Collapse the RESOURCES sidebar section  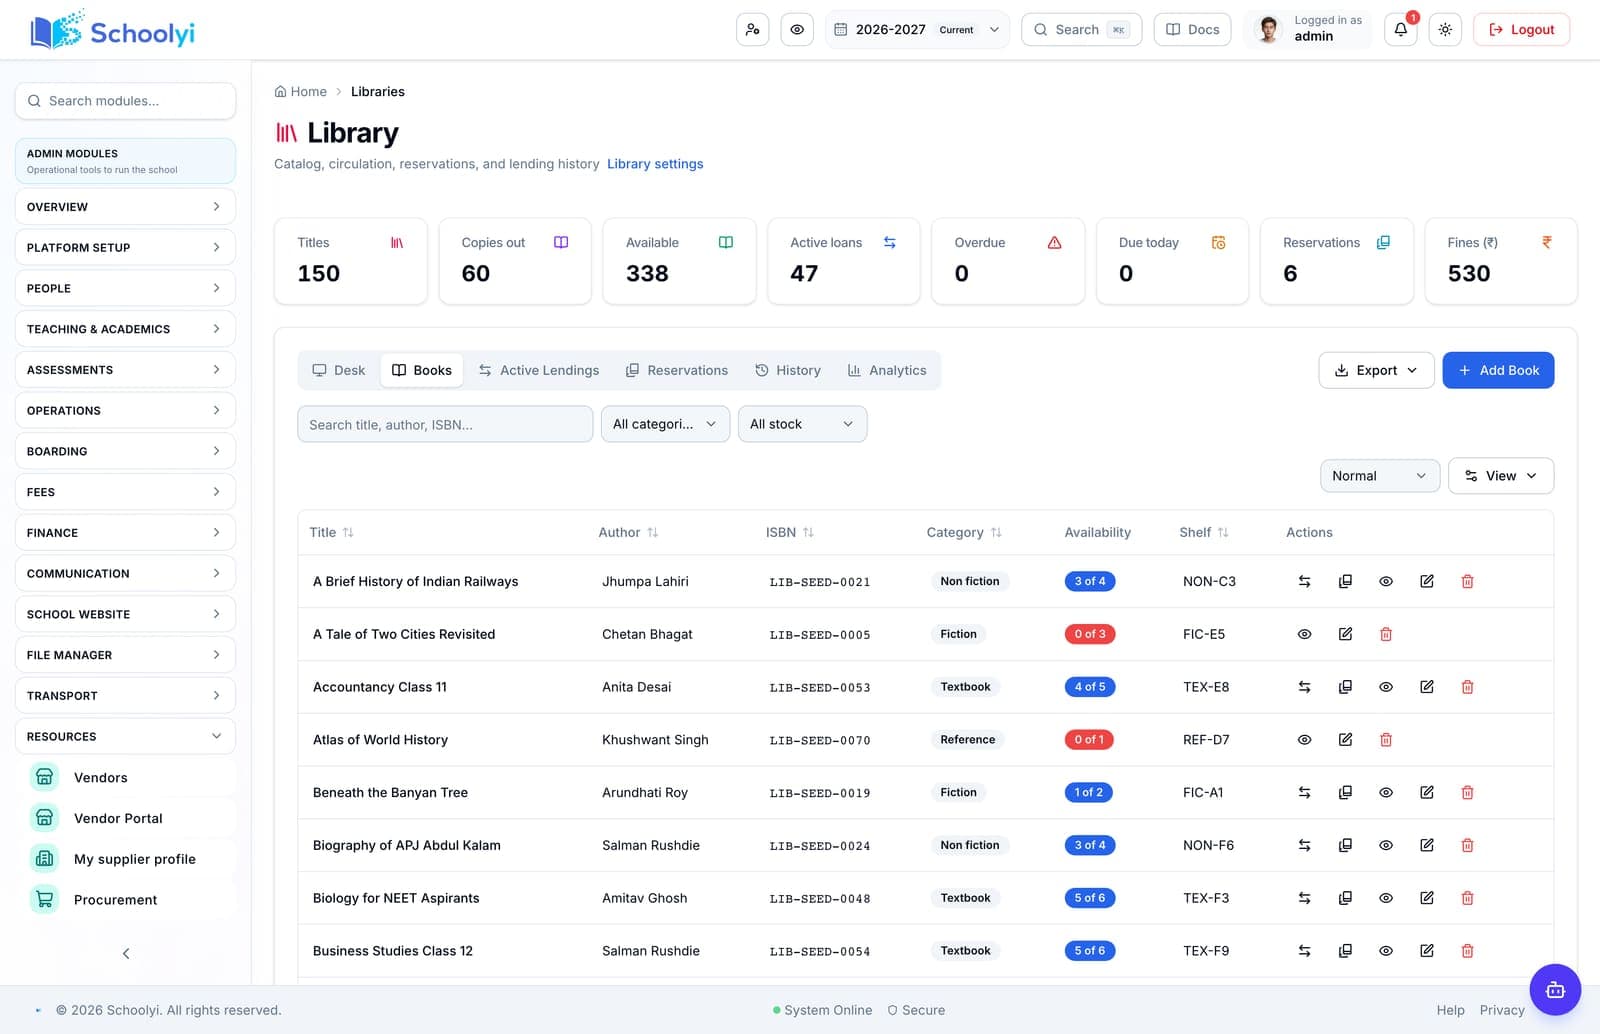[125, 736]
